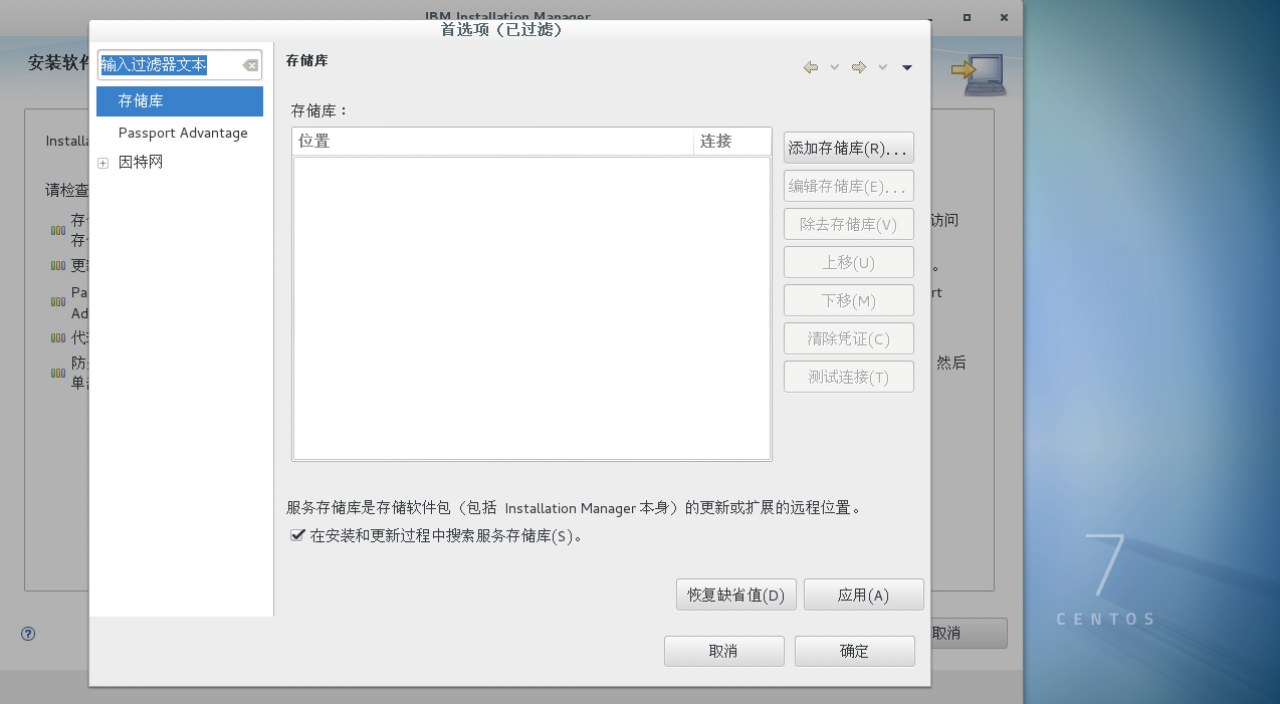Select 存储库 in the preferences tree

tap(141, 101)
